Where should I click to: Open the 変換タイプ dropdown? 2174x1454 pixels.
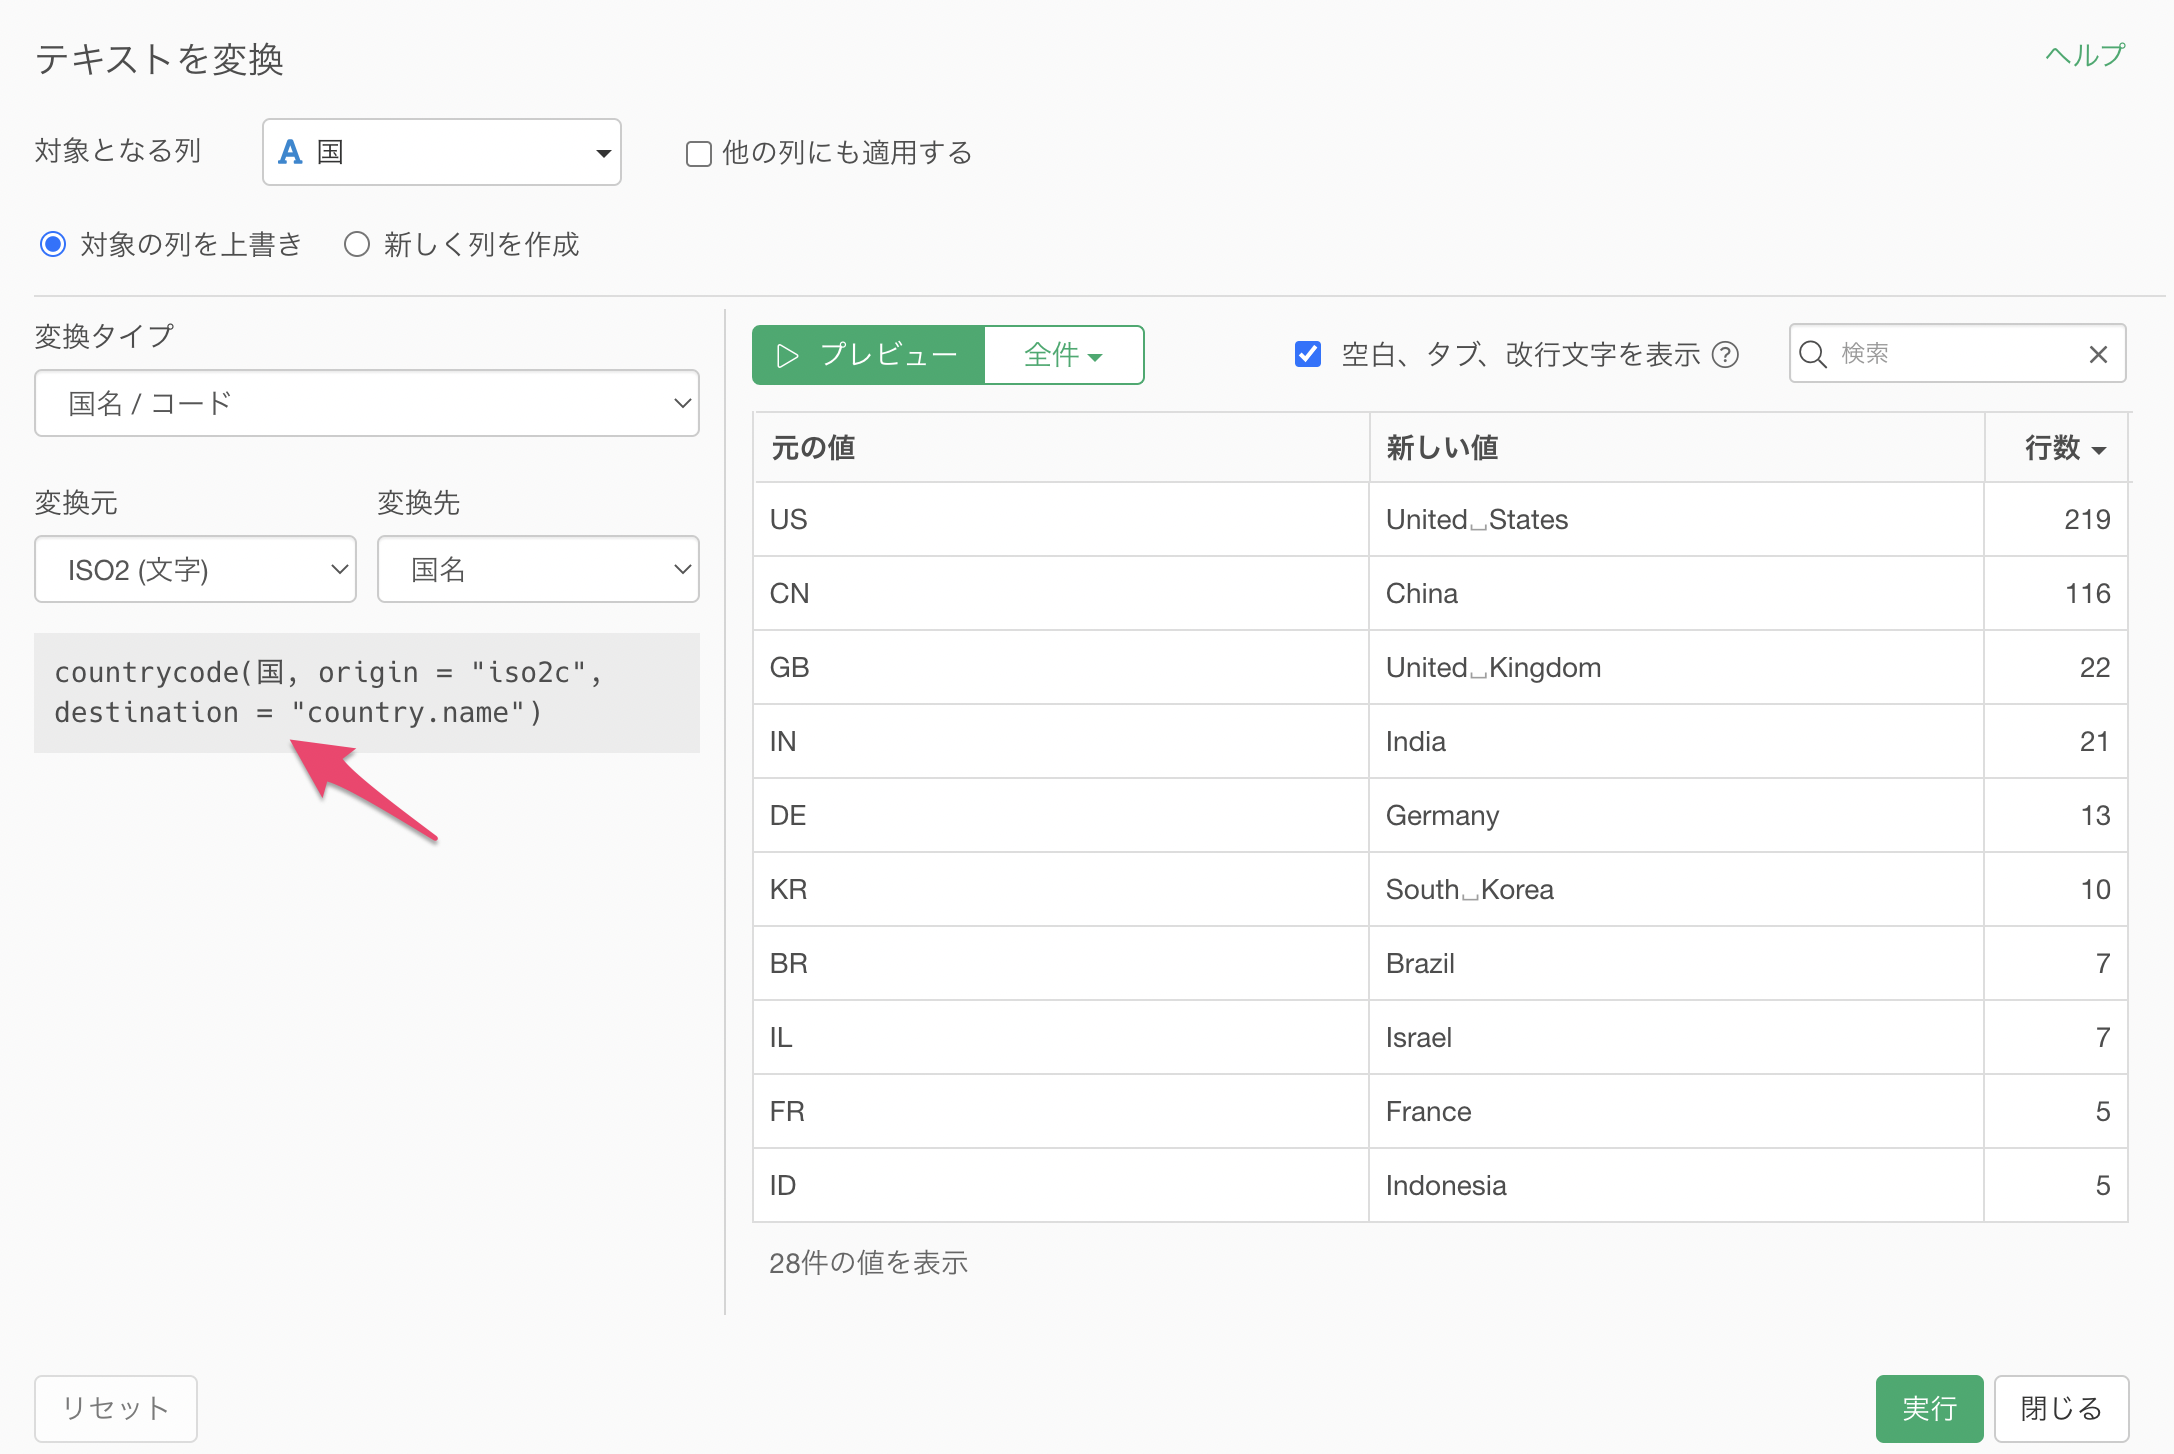click(367, 403)
